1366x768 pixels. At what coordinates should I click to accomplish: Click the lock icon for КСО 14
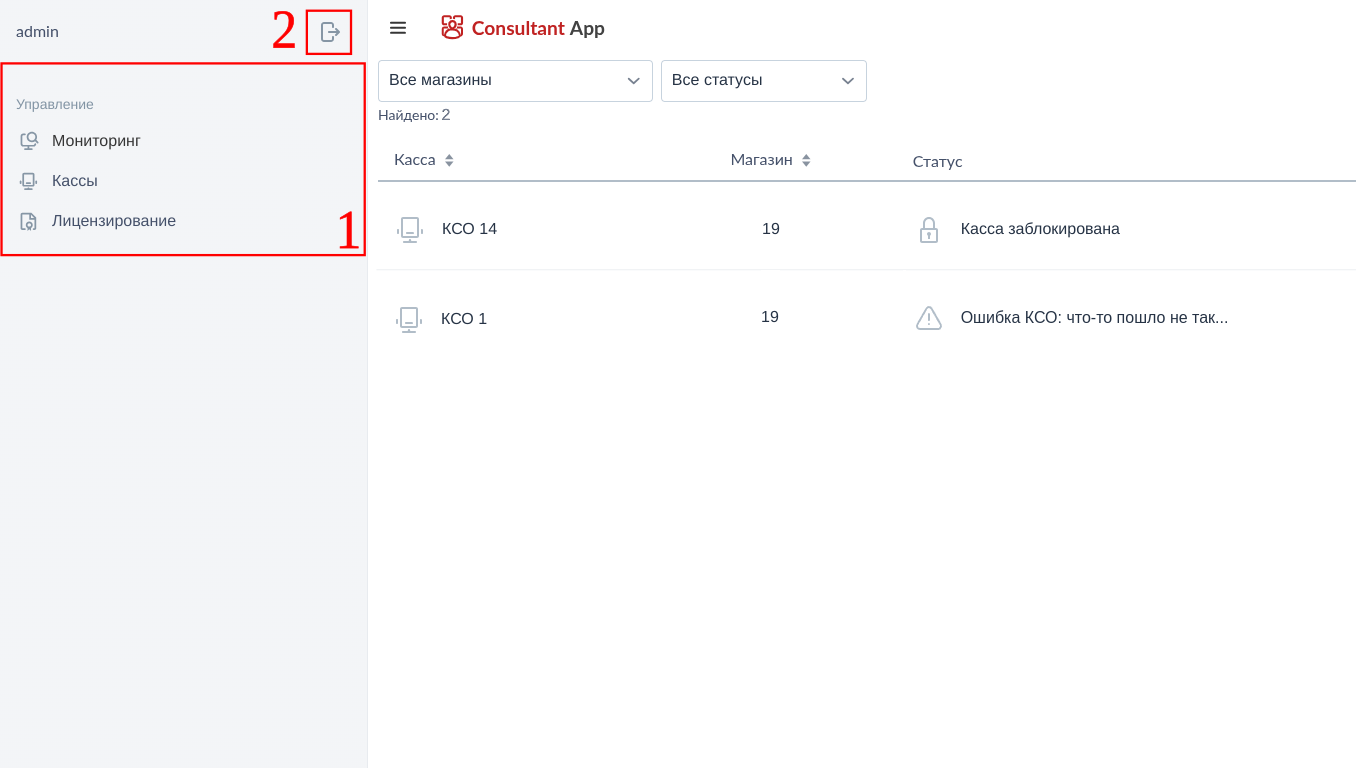pyautogui.click(x=928, y=230)
